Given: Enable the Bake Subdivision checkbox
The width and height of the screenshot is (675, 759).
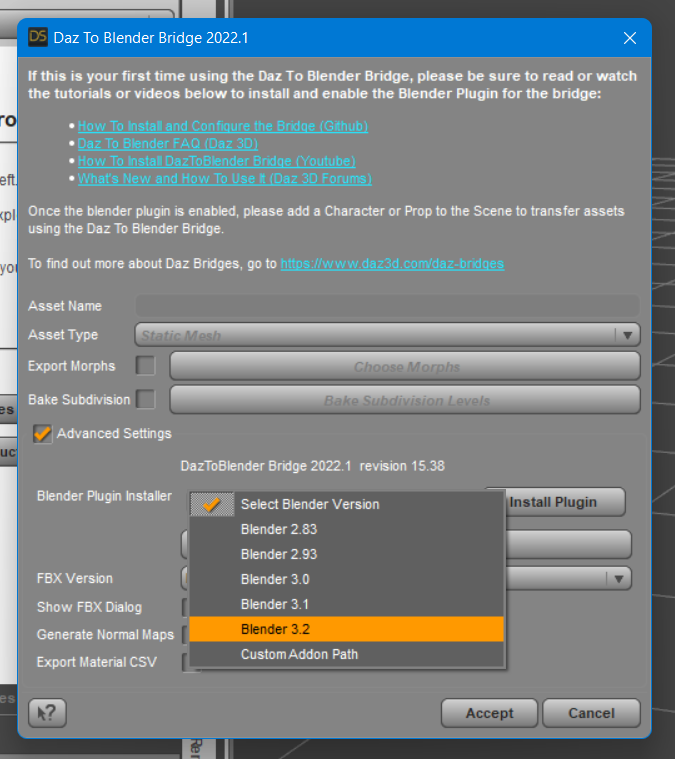Looking at the screenshot, I should click(145, 399).
